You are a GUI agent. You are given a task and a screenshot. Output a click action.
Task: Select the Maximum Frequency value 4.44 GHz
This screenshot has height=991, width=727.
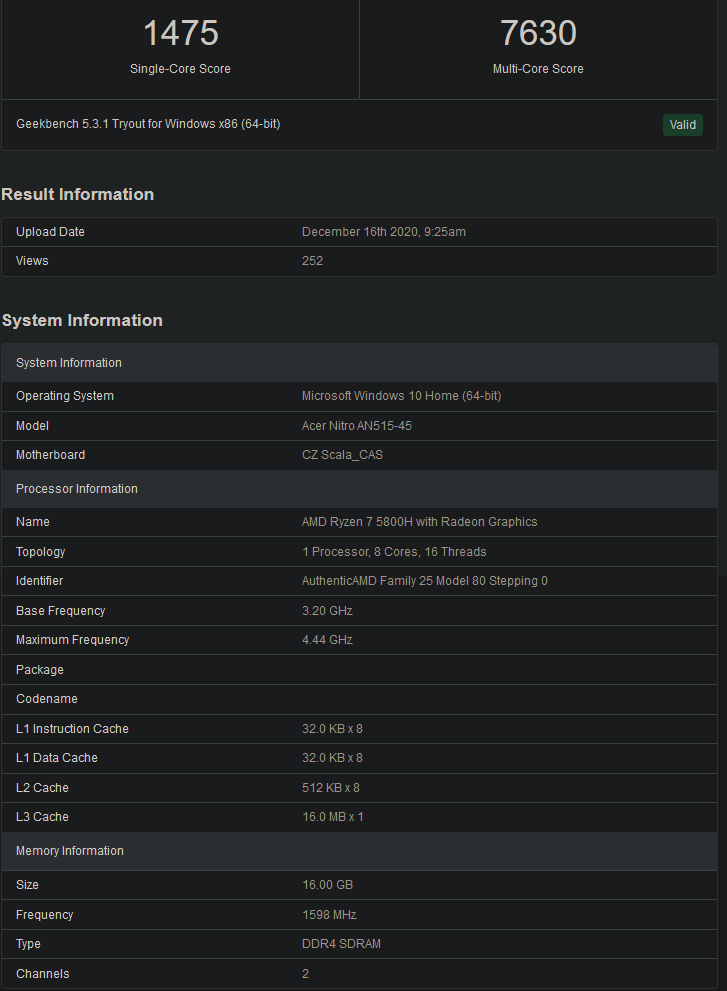327,639
